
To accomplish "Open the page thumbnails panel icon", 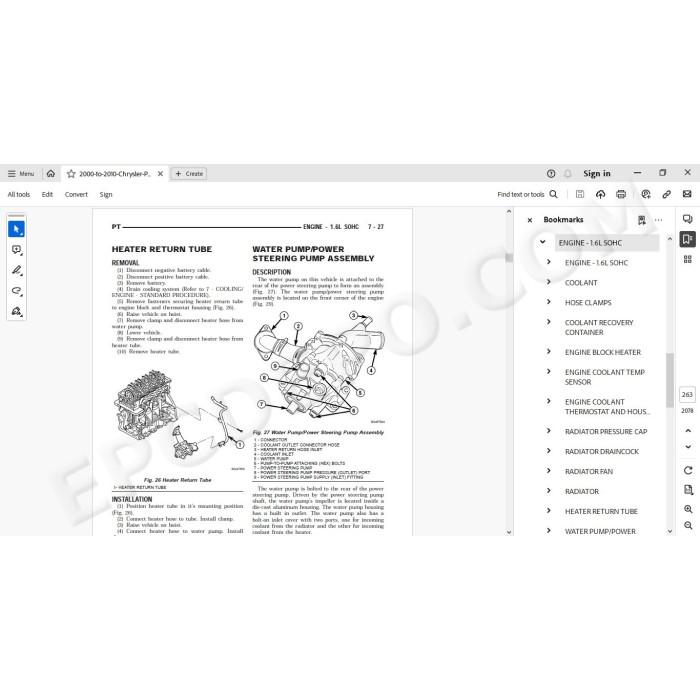I will click(x=688, y=259).
